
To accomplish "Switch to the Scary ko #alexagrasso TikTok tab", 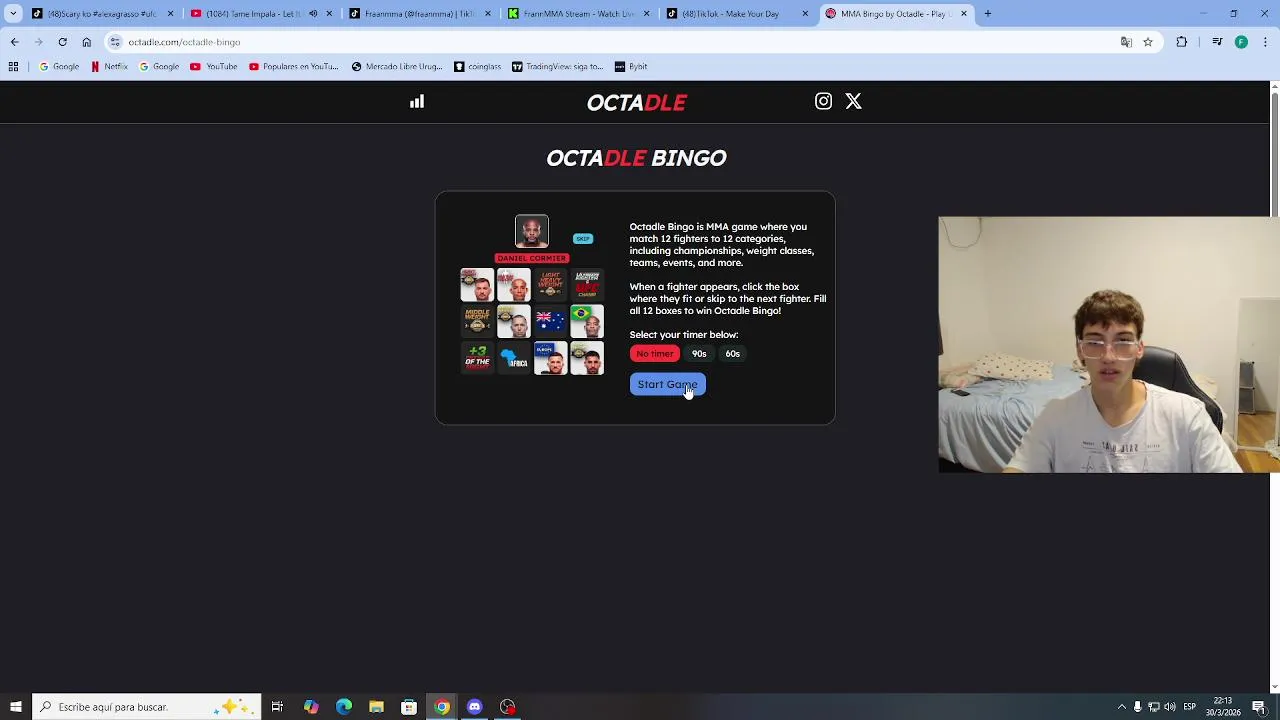I will [101, 14].
